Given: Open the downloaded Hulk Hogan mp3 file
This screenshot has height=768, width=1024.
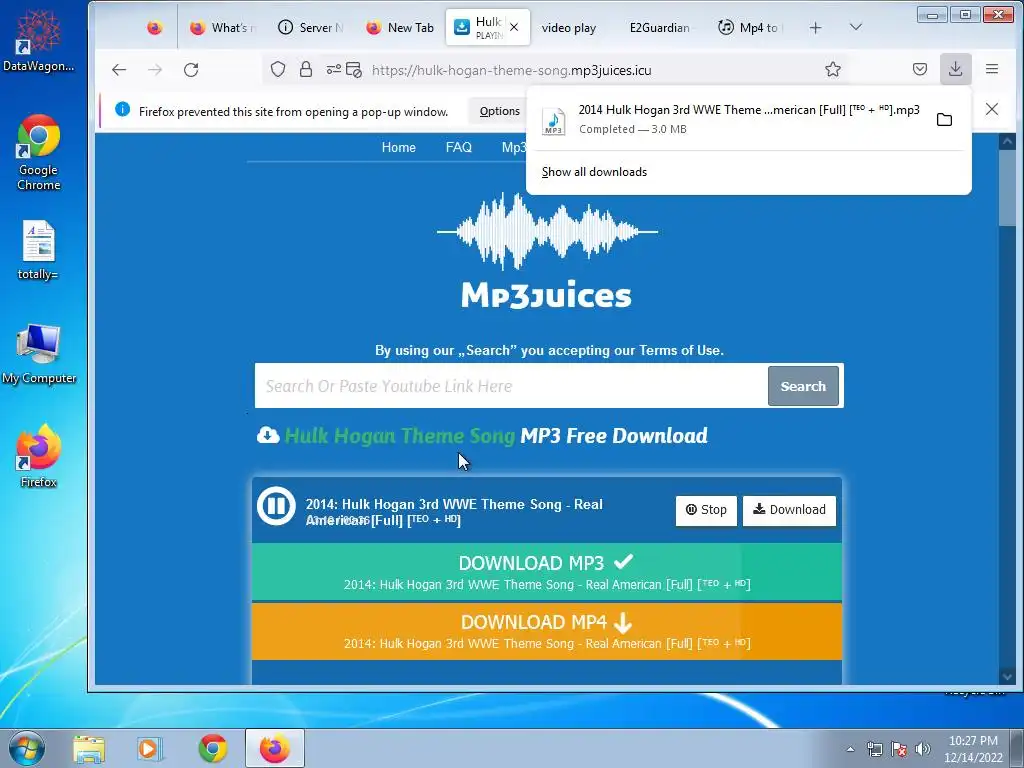Looking at the screenshot, I should [731, 120].
